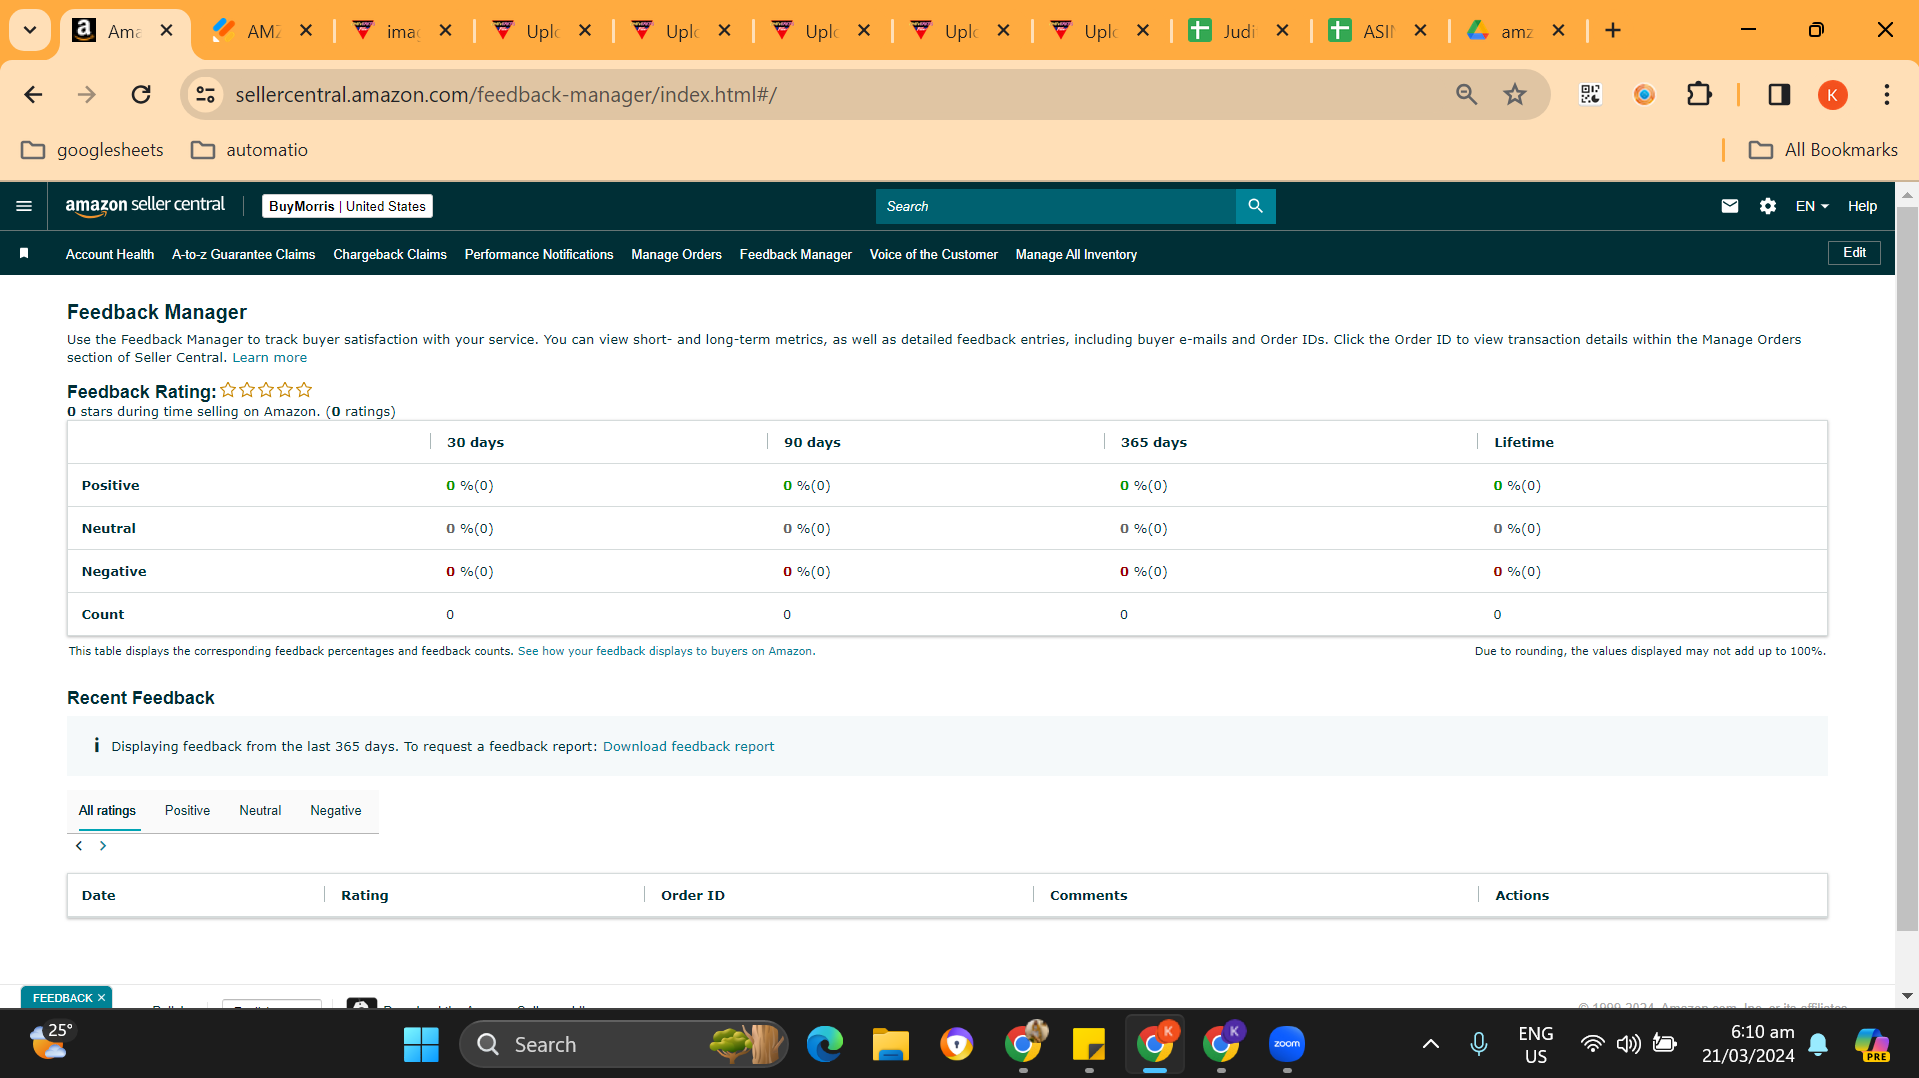Open the BuyMorris United States account switcher

347,206
